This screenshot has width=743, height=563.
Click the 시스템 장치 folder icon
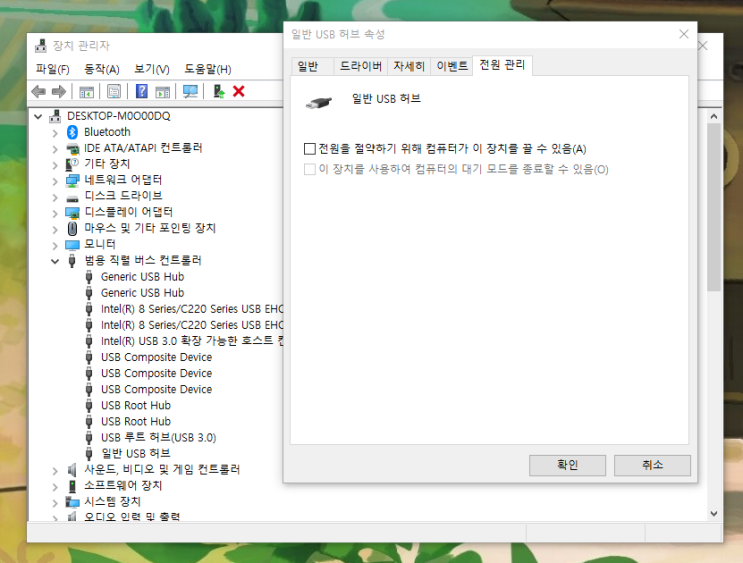click(72, 502)
